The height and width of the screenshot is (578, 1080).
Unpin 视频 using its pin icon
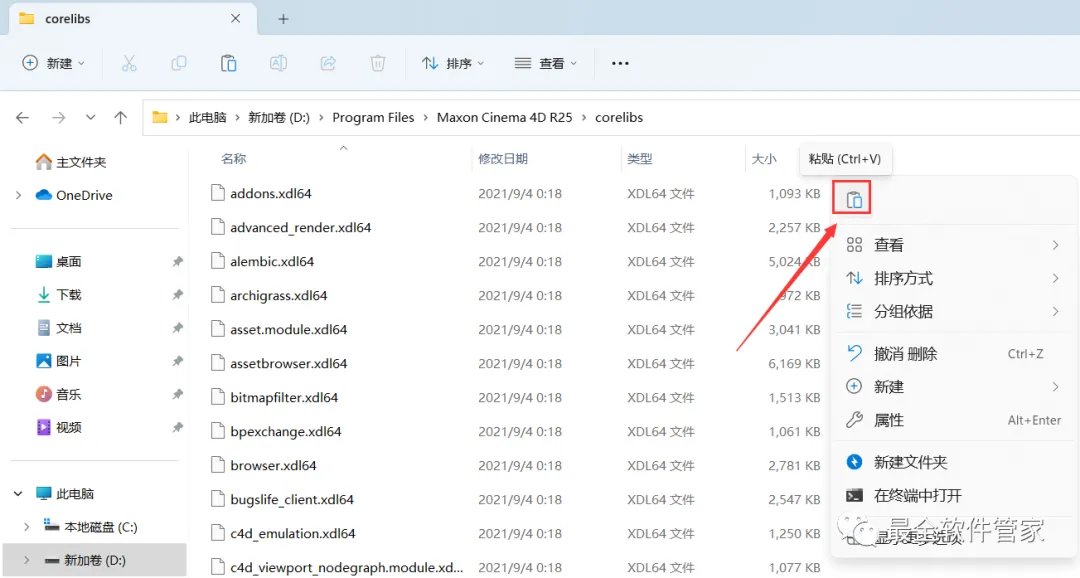click(x=178, y=427)
